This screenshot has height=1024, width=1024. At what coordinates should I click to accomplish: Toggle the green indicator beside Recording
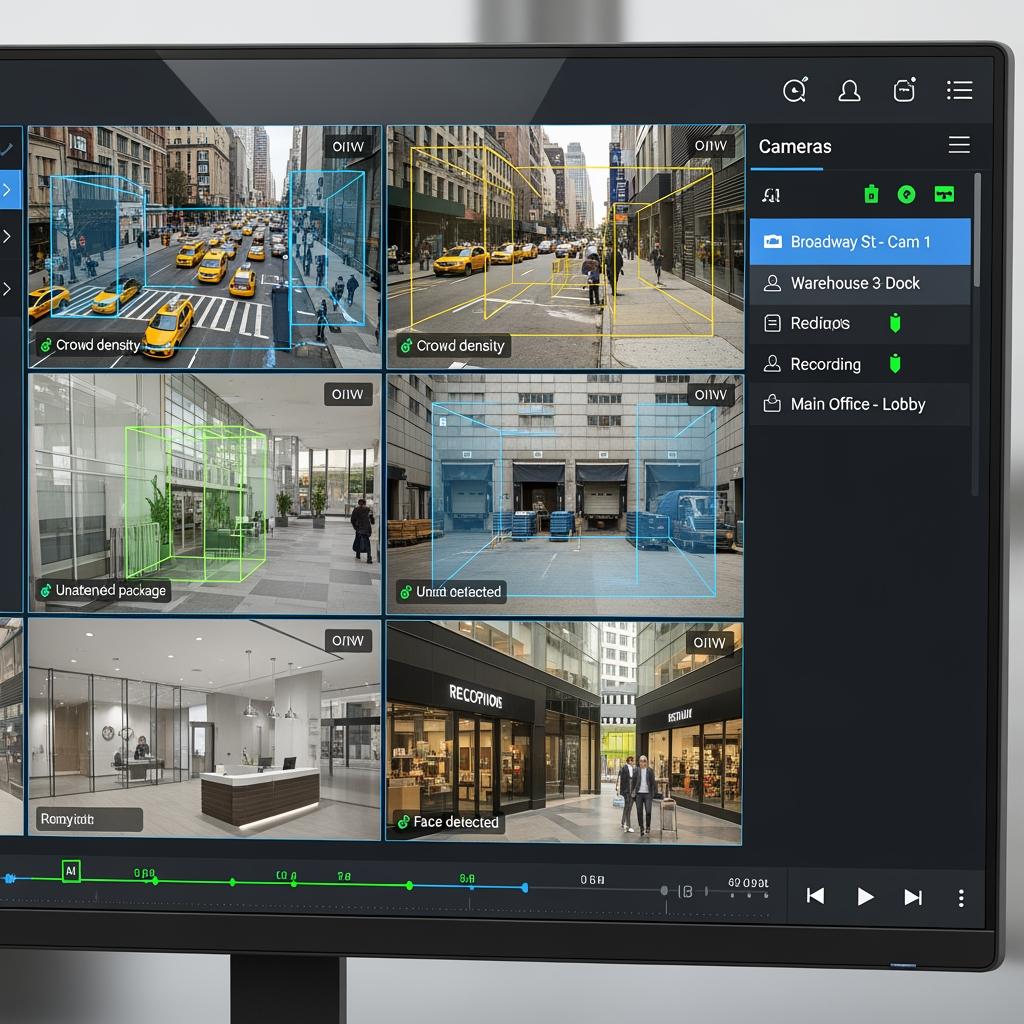pos(895,364)
